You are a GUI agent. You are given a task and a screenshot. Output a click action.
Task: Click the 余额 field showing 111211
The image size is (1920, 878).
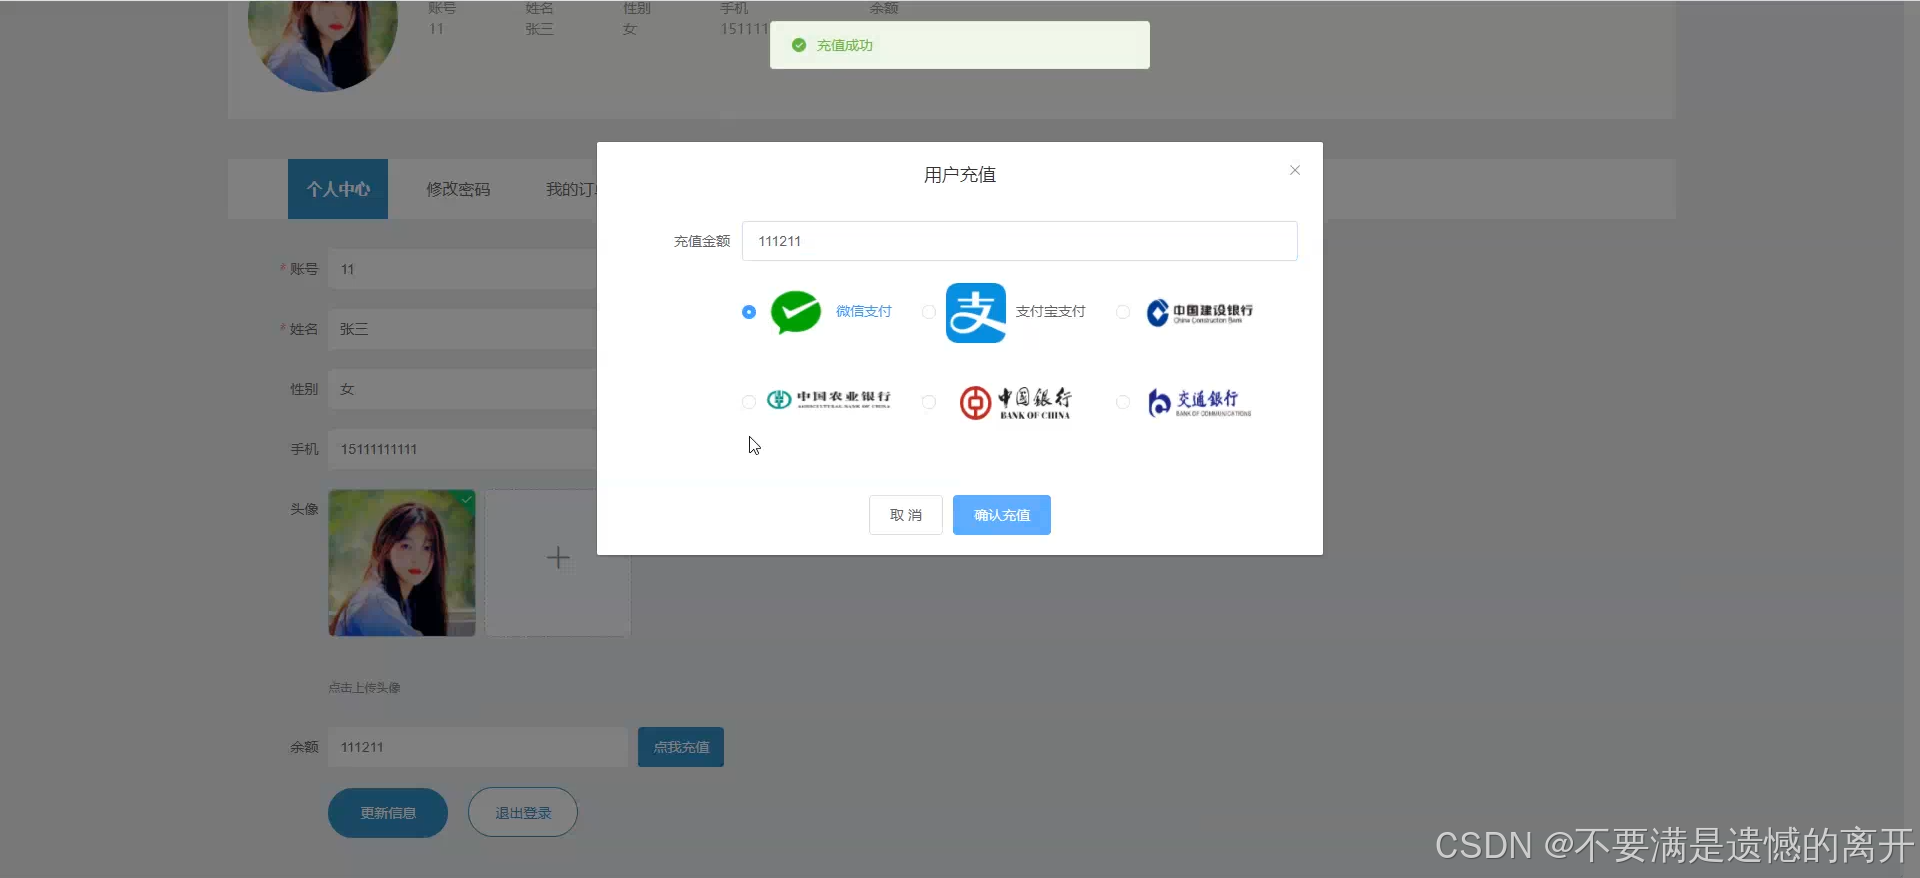click(478, 747)
